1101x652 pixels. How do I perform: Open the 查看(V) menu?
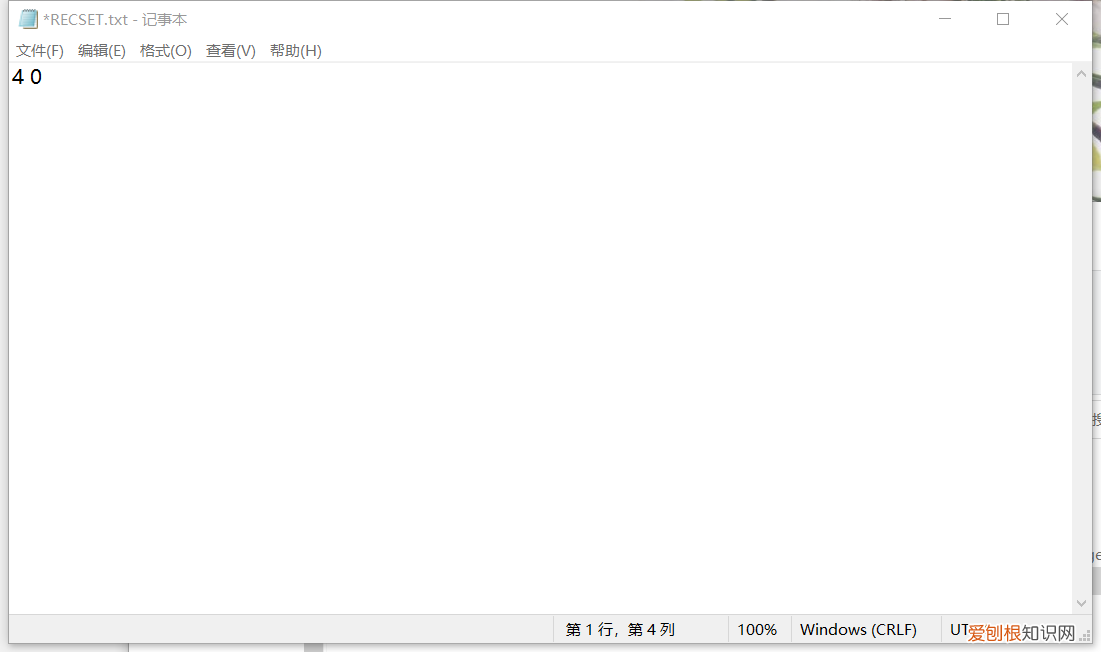click(x=231, y=51)
